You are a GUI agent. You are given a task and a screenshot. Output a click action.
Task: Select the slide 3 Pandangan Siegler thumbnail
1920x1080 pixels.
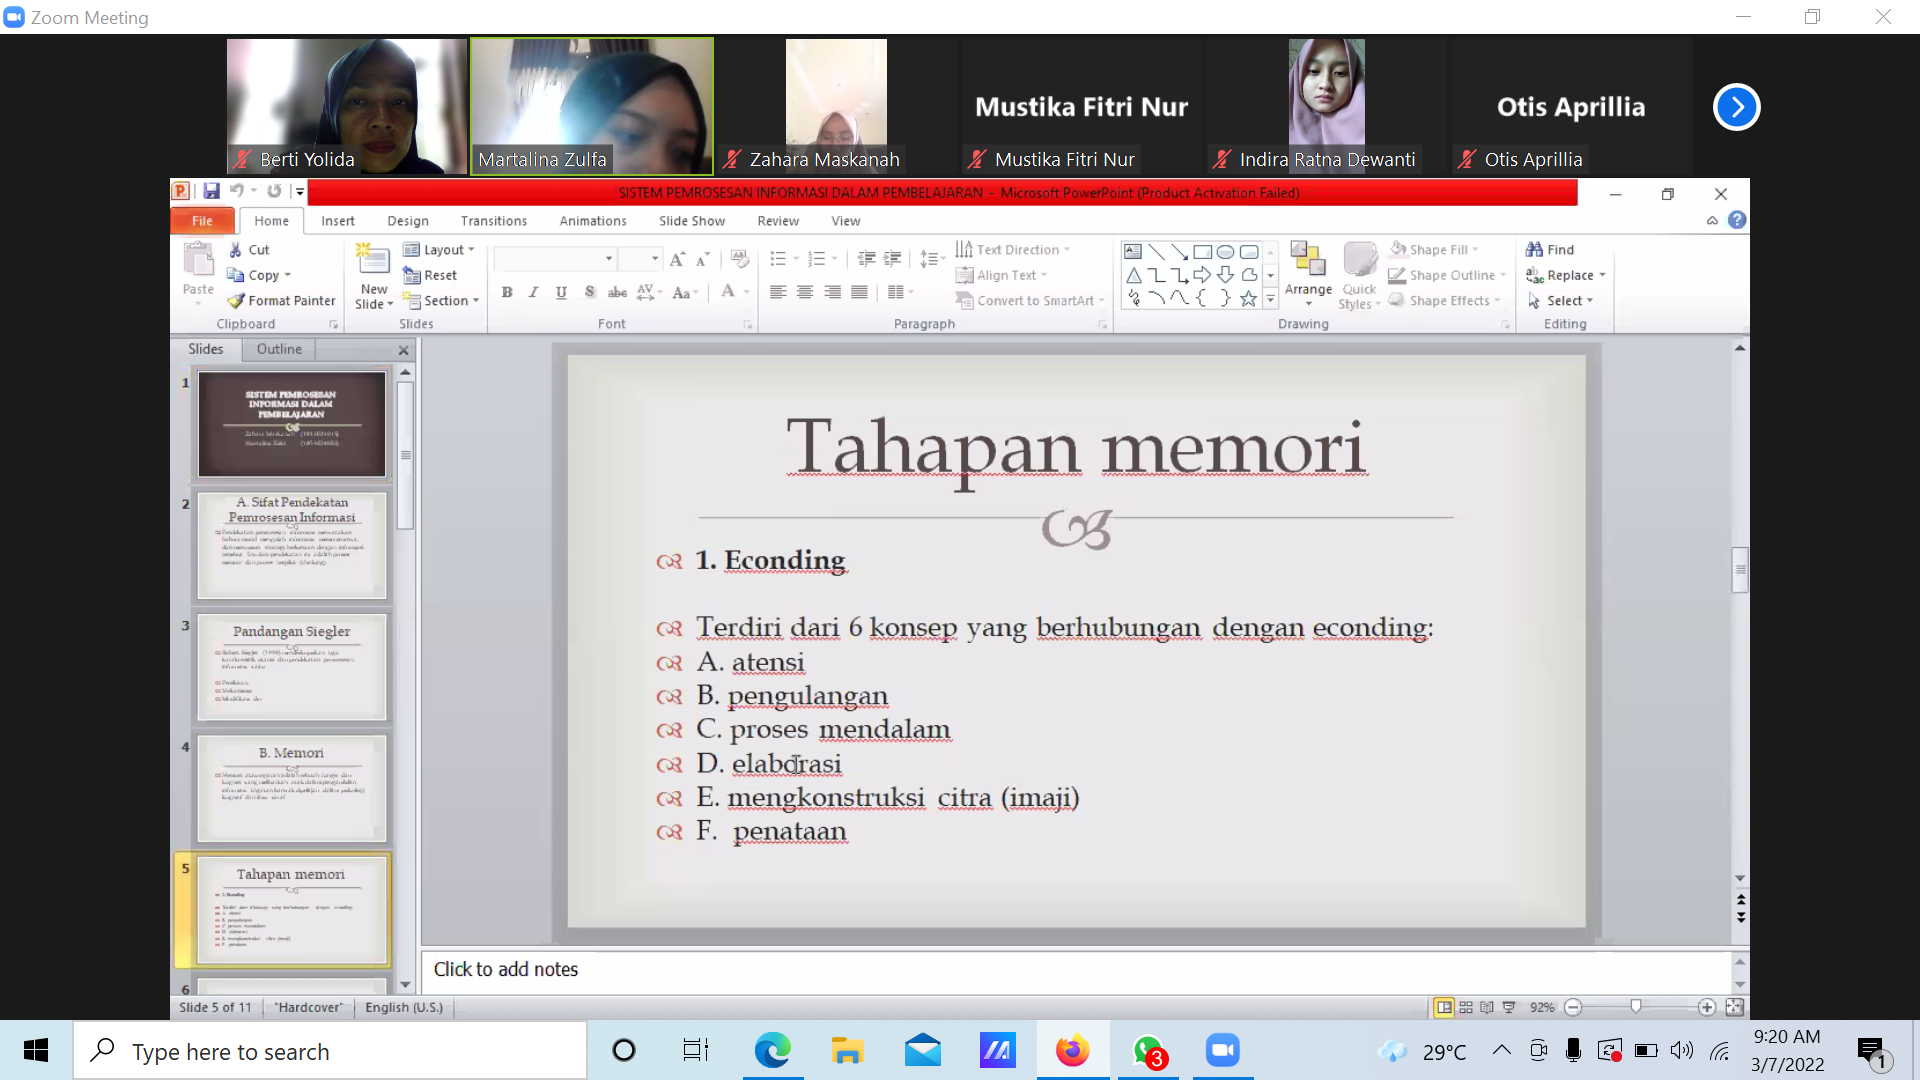click(x=291, y=666)
